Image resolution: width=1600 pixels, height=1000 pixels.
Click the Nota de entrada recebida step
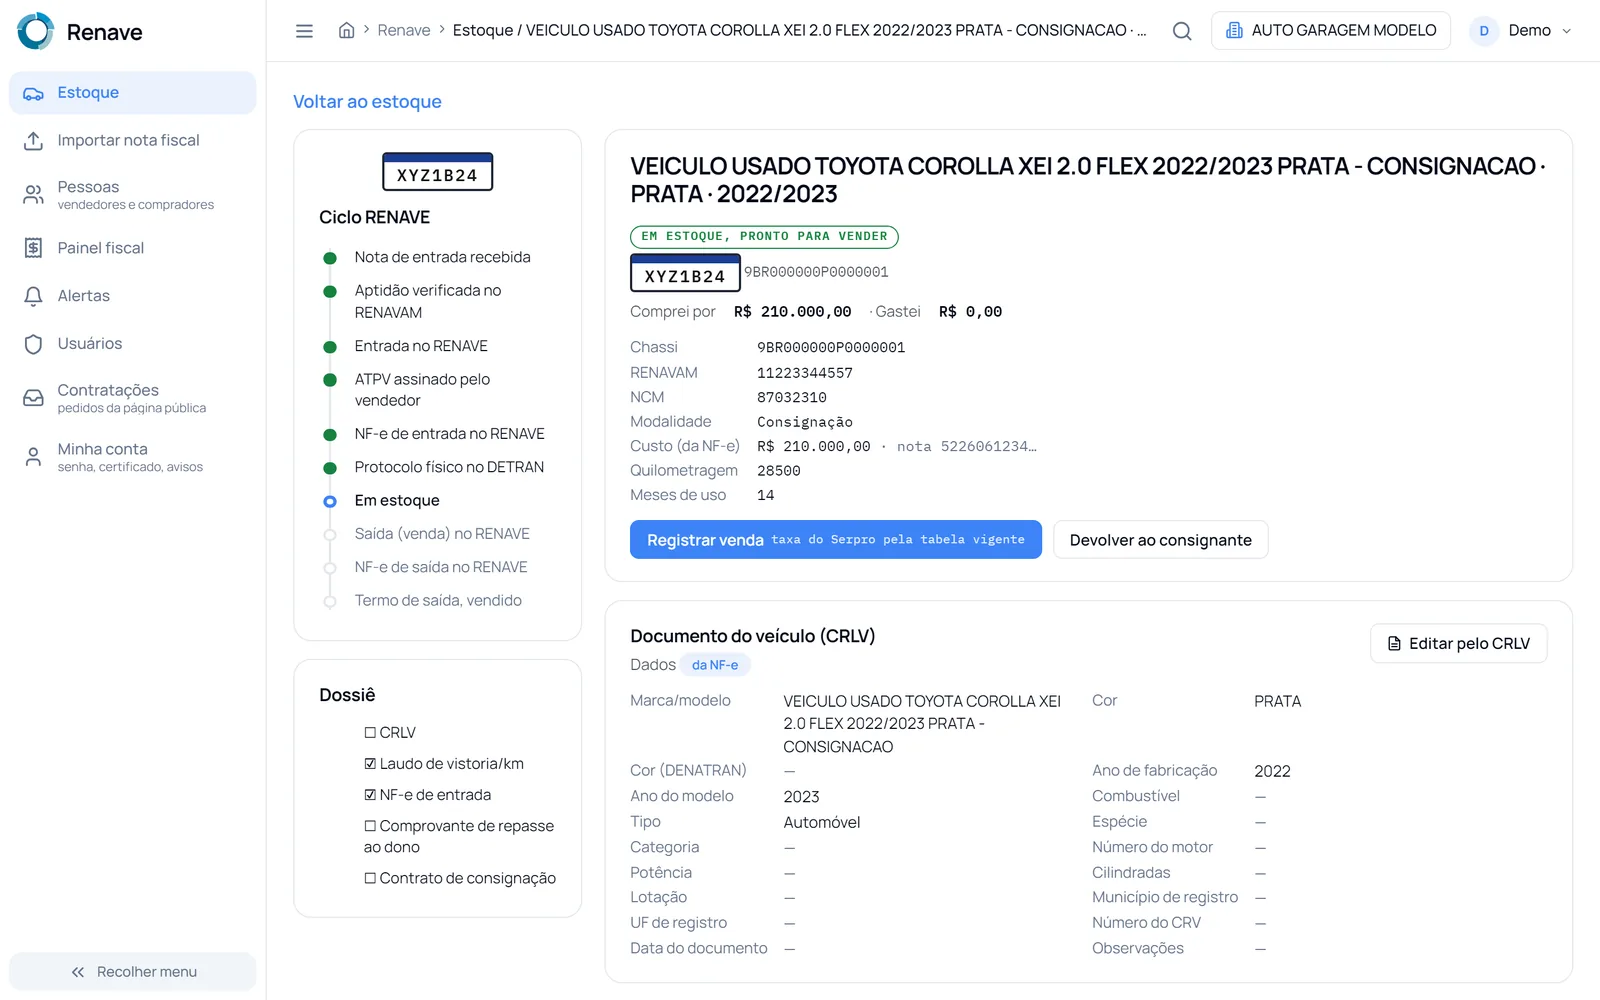[442, 257]
